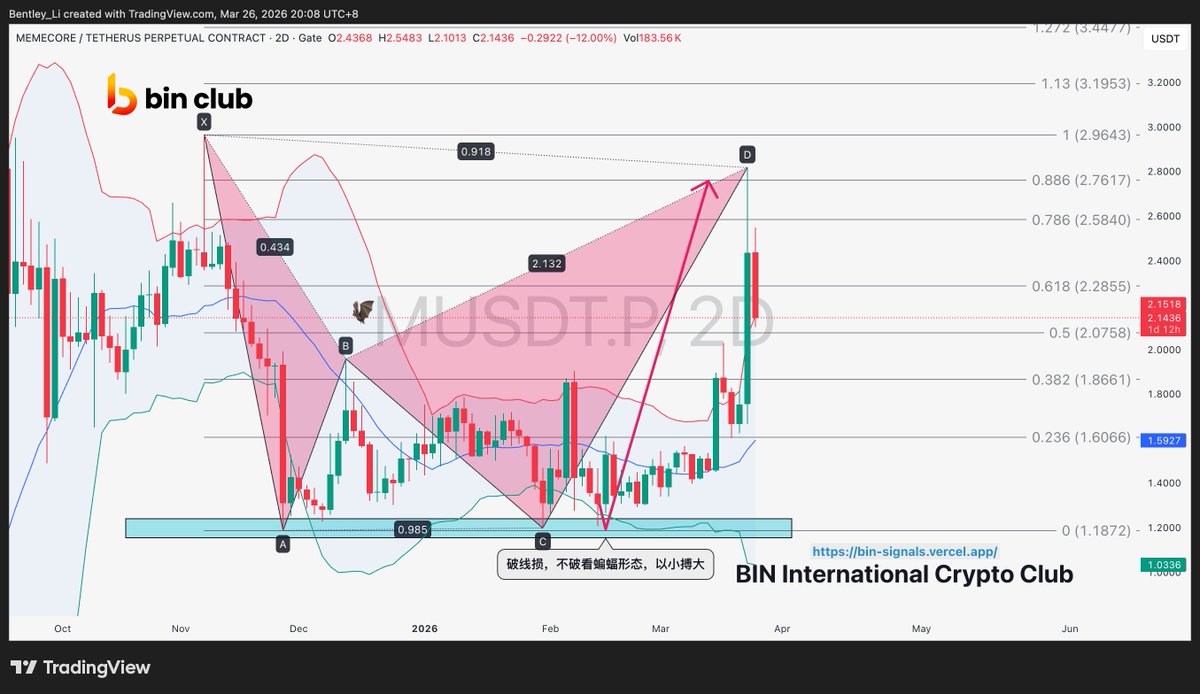This screenshot has width=1200, height=694.
Task: Click the Feb label on time axis
Action: (550, 629)
